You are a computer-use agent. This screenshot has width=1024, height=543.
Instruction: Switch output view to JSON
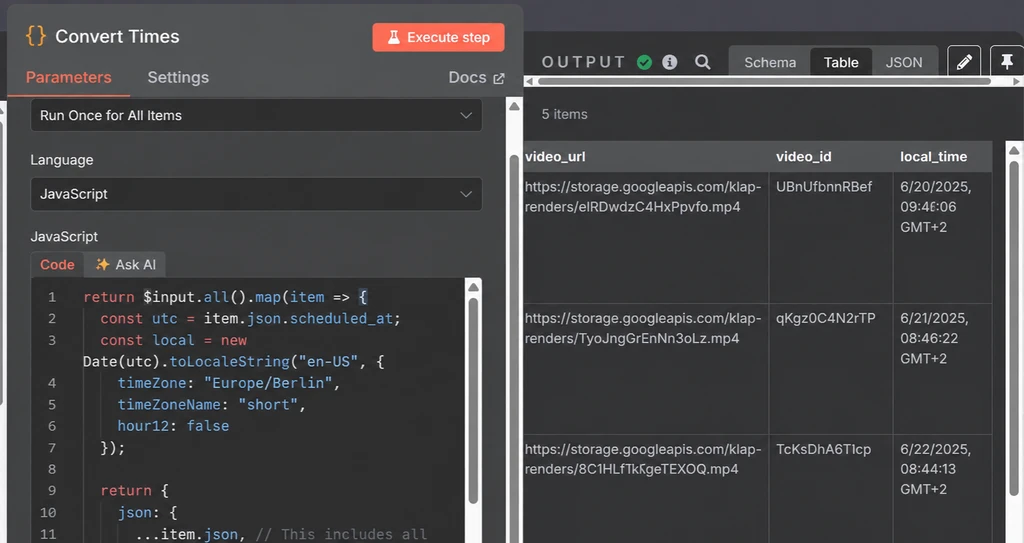click(904, 63)
